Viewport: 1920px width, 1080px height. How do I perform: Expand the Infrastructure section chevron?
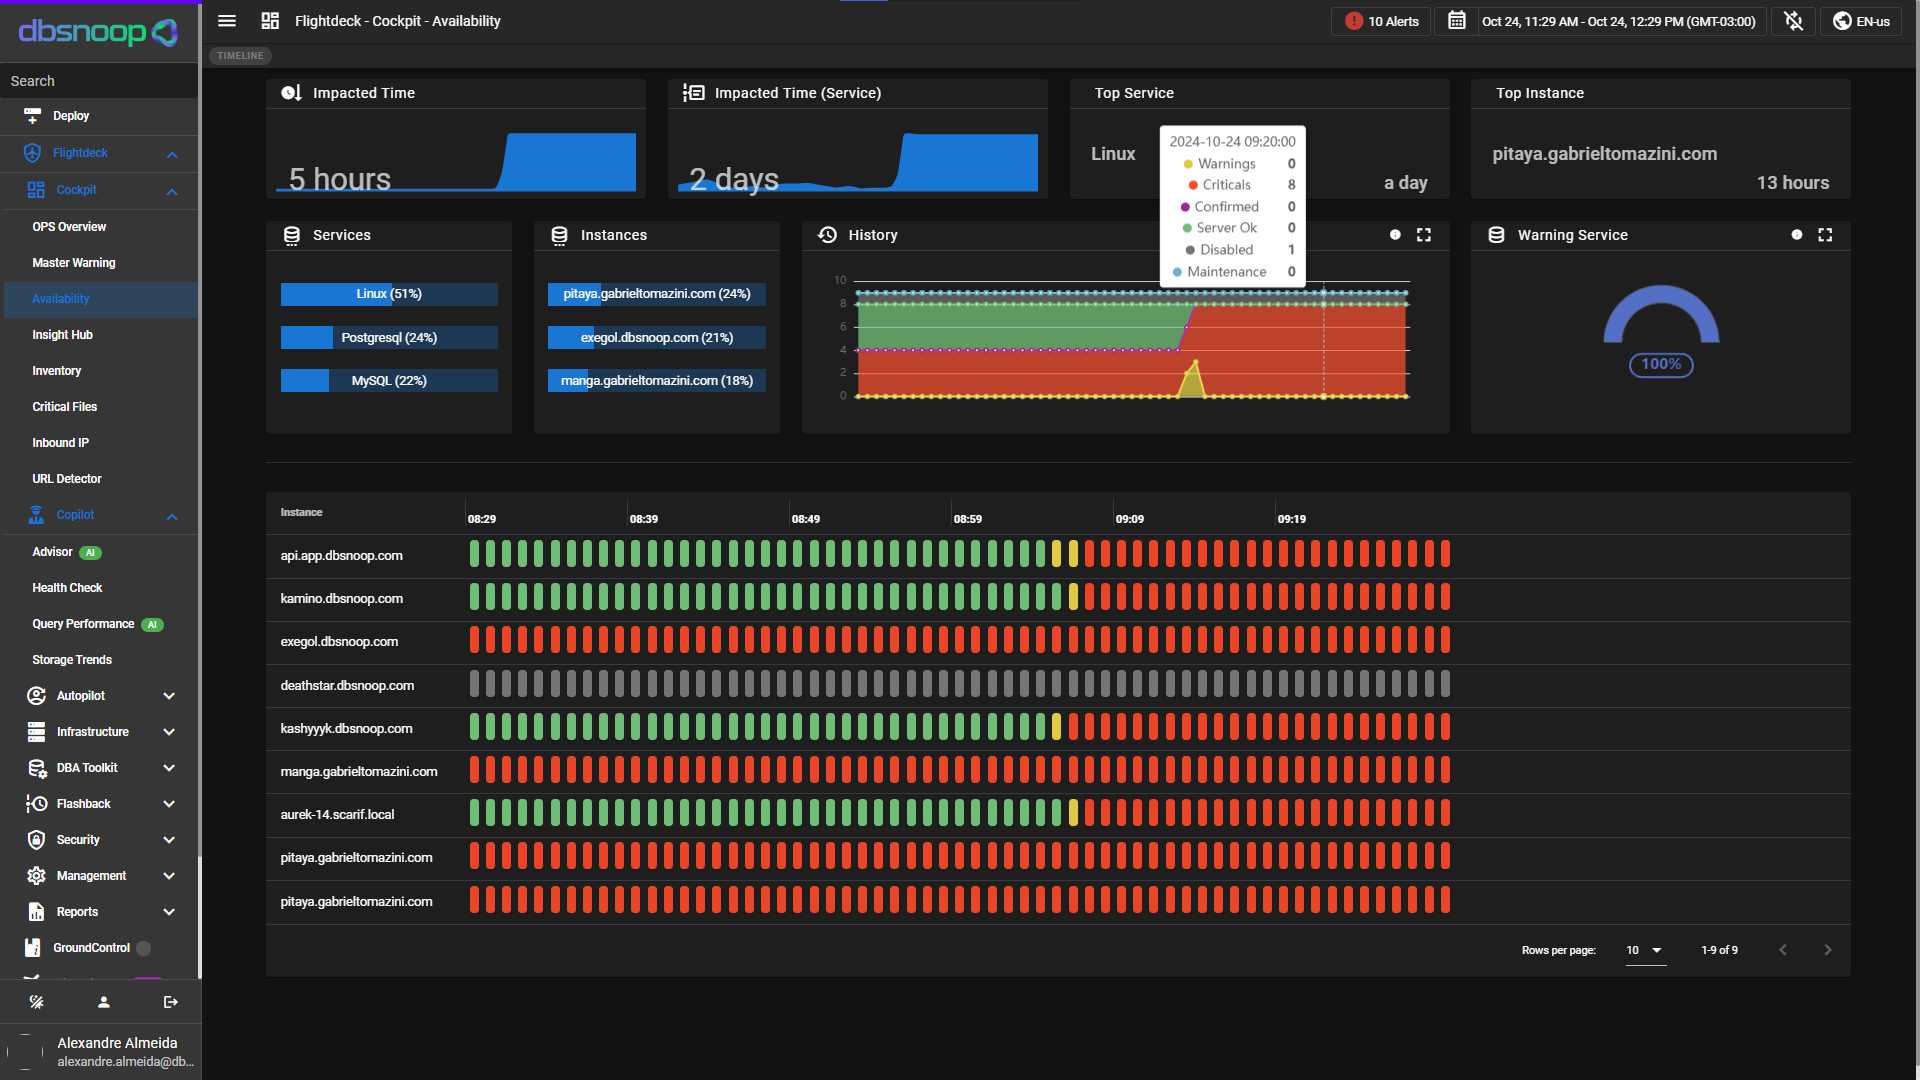169,732
